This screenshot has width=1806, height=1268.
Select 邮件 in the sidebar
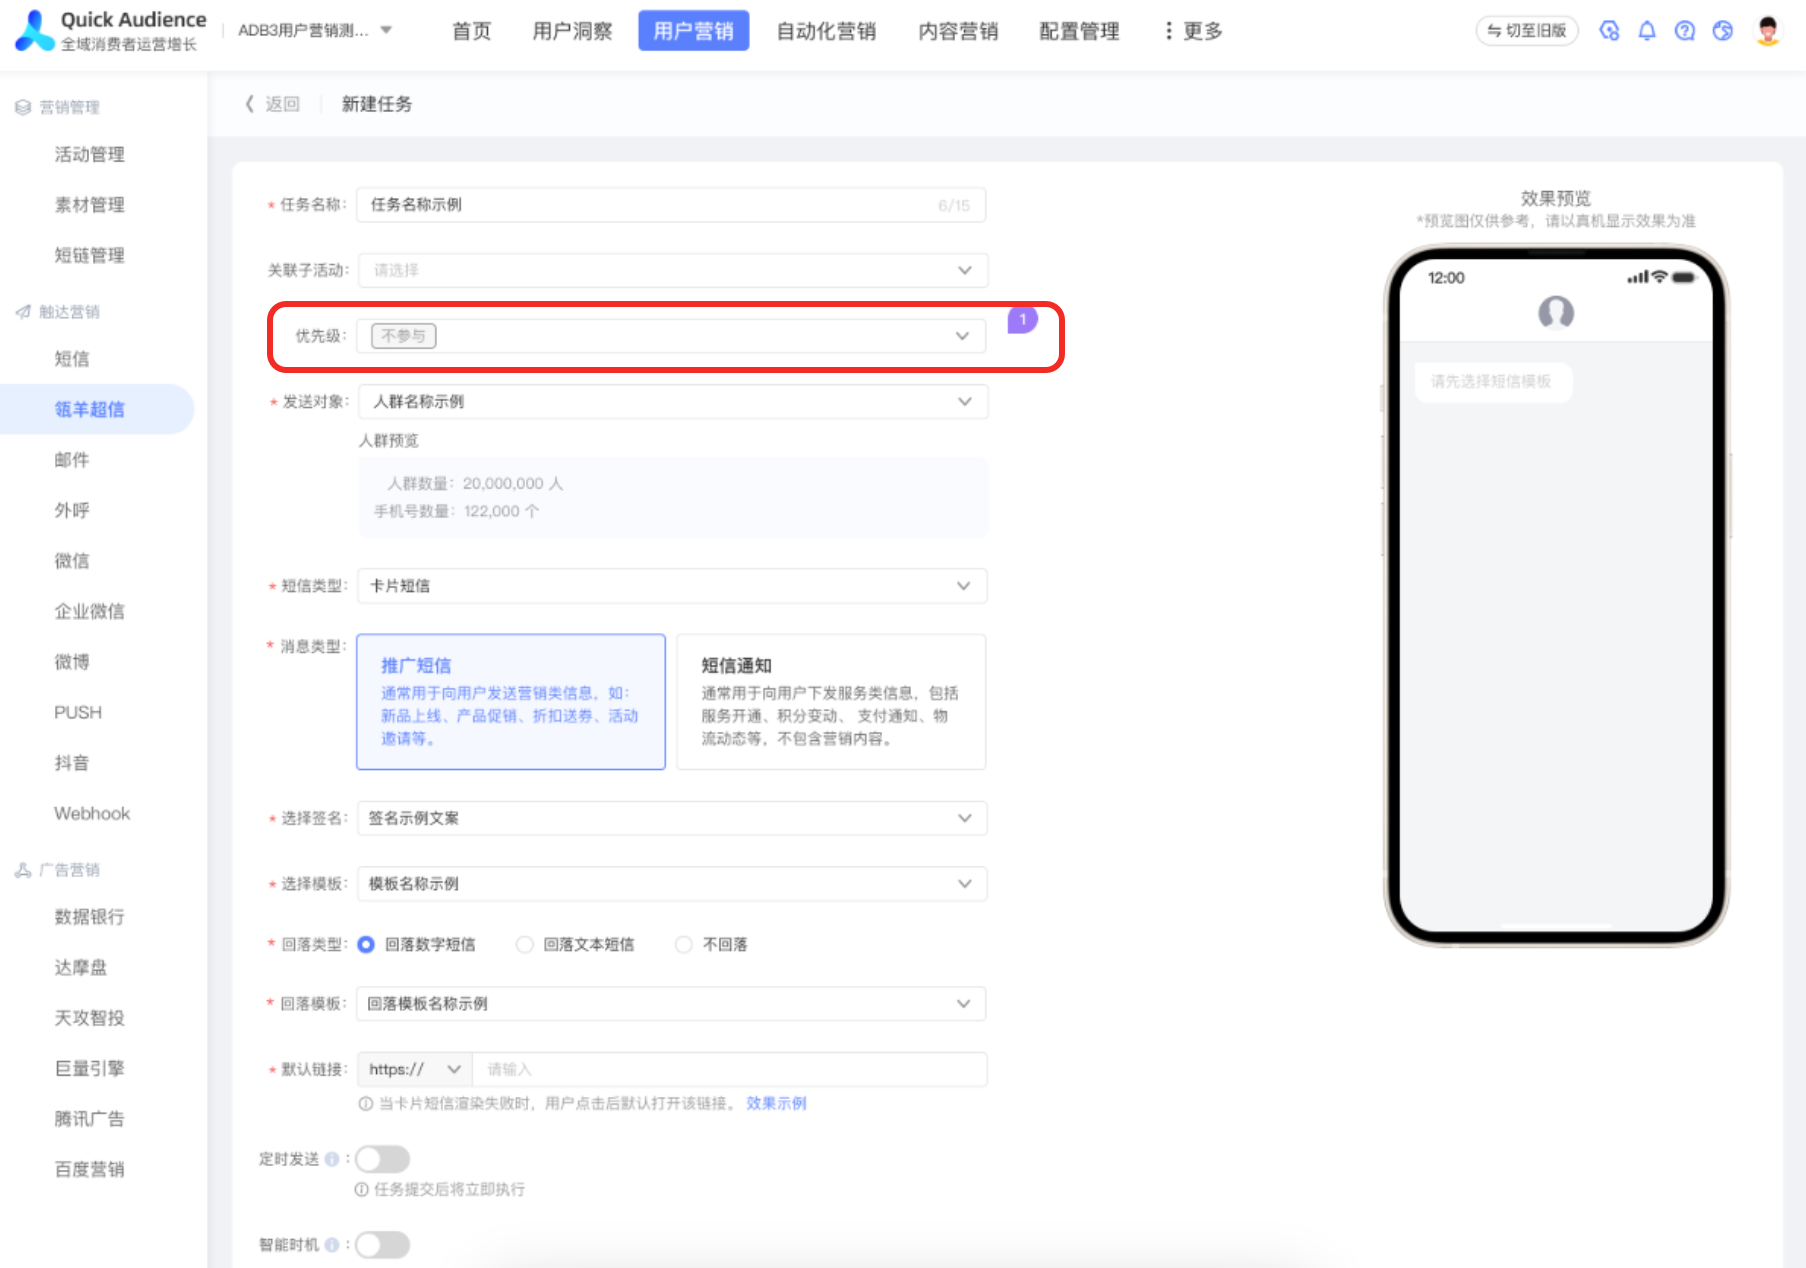(72, 460)
